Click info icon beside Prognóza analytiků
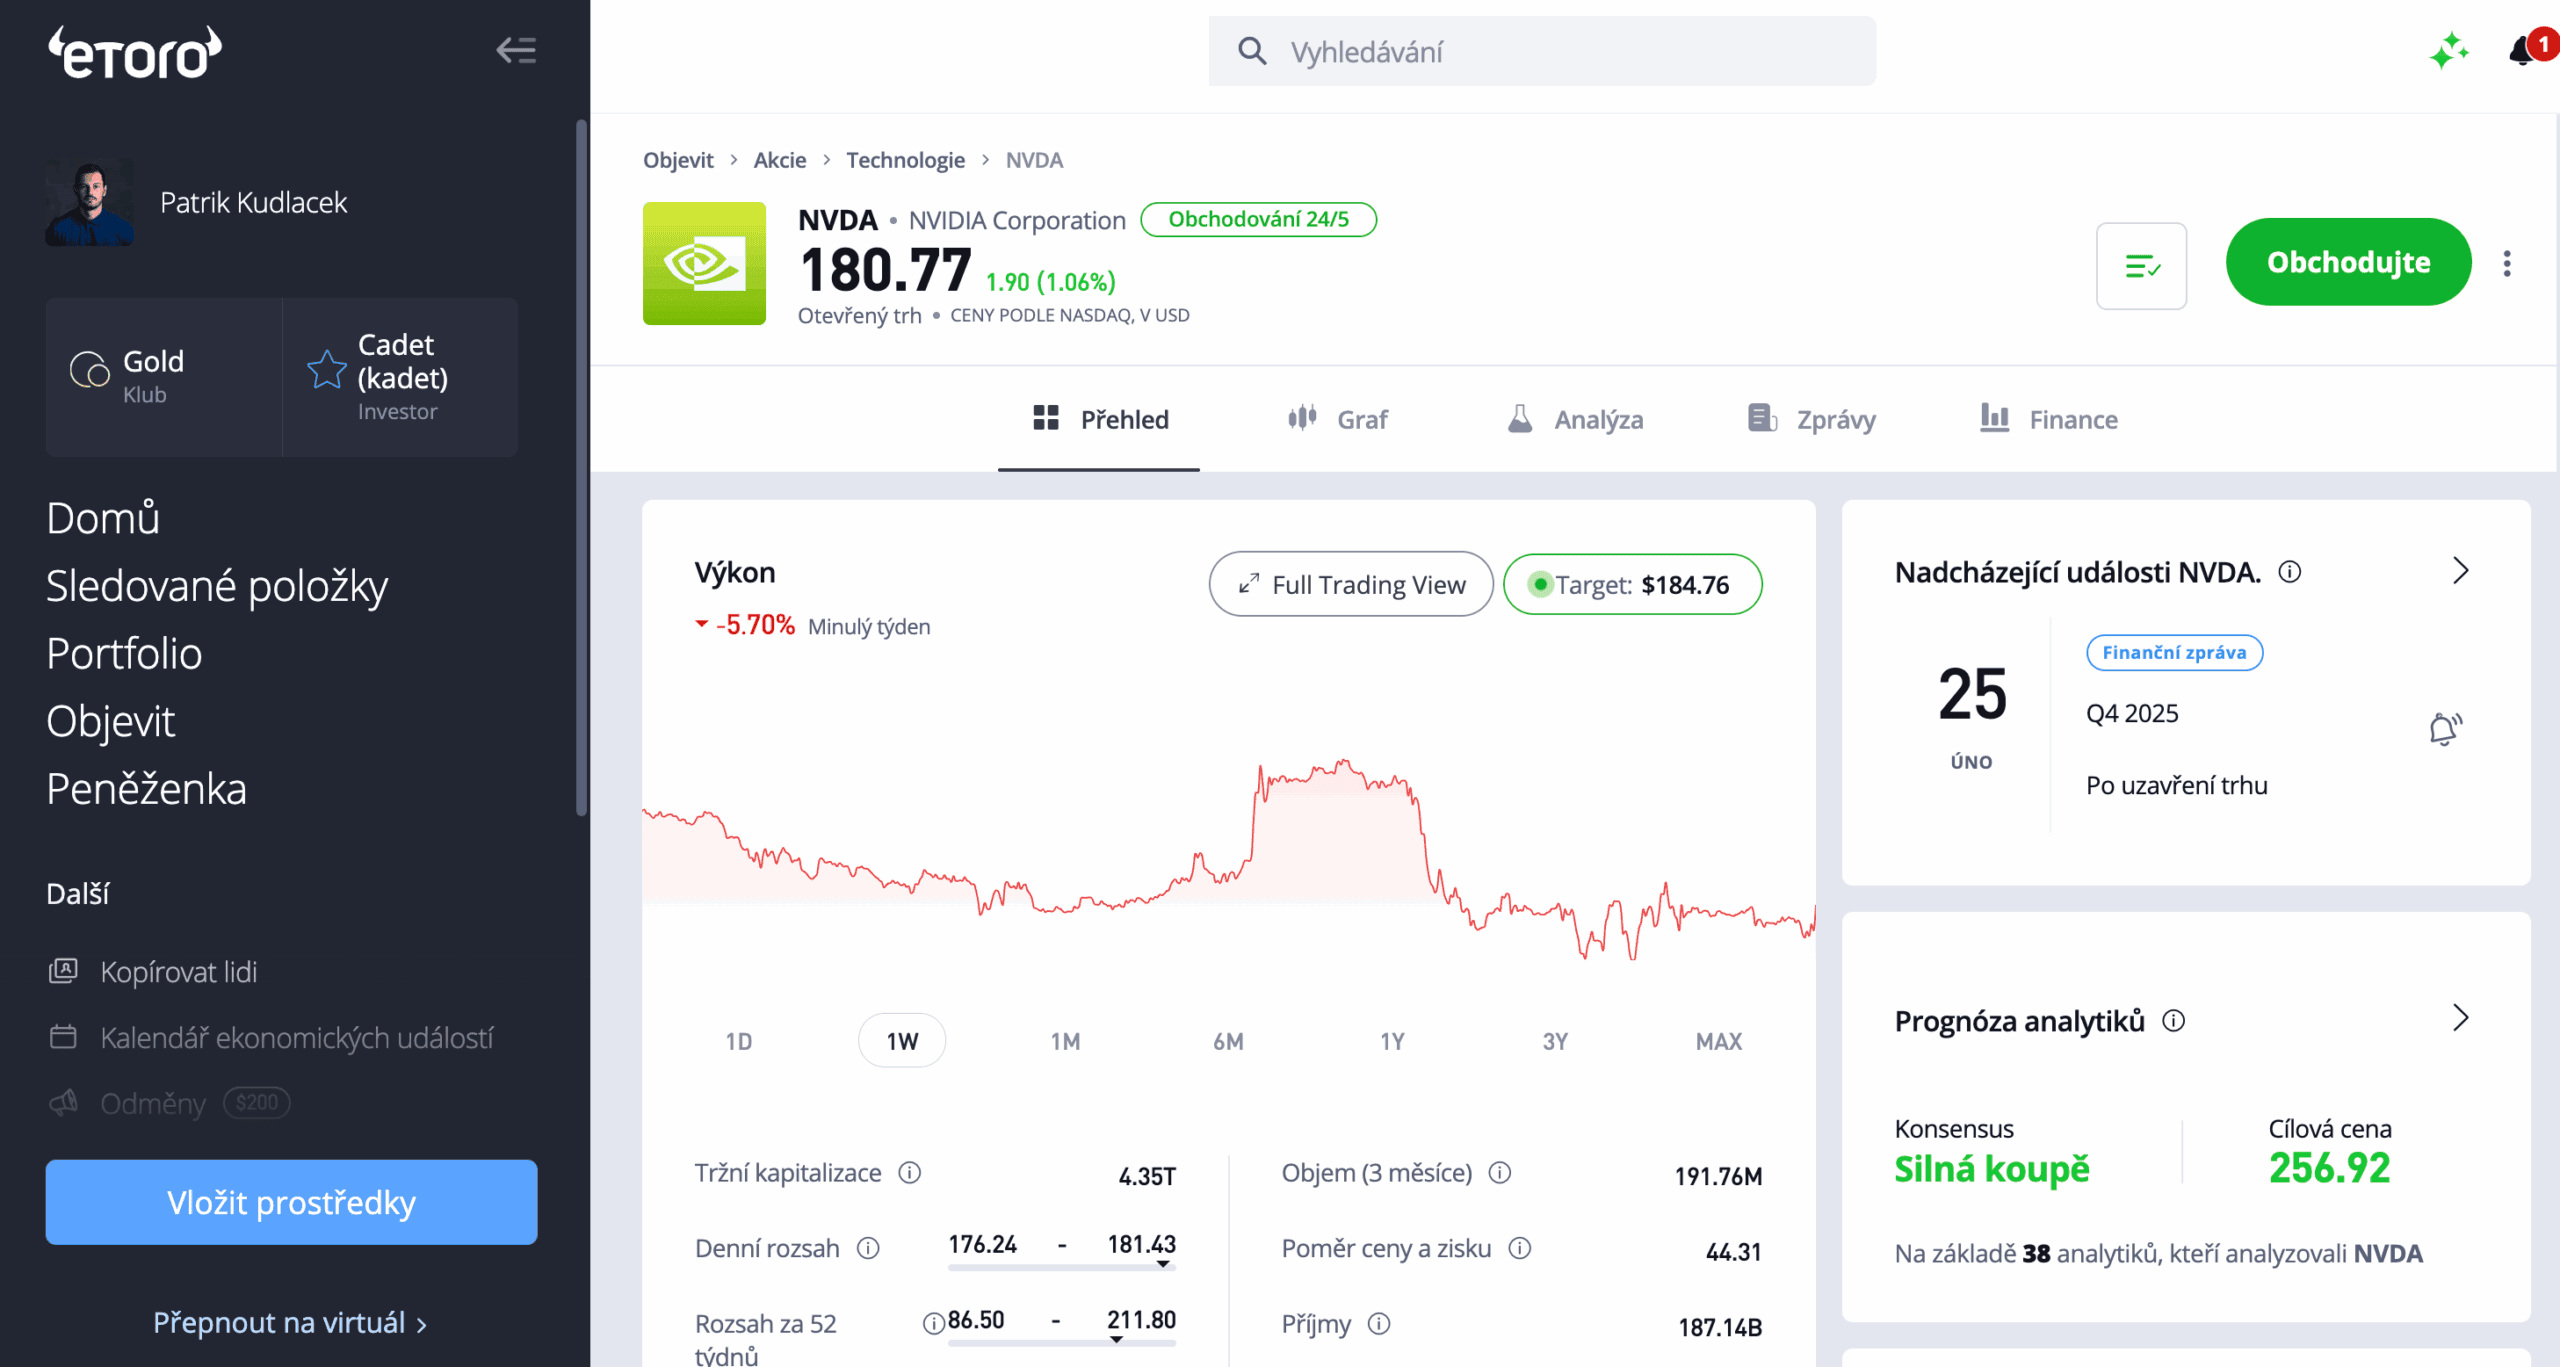Image resolution: width=2560 pixels, height=1367 pixels. click(2174, 1021)
